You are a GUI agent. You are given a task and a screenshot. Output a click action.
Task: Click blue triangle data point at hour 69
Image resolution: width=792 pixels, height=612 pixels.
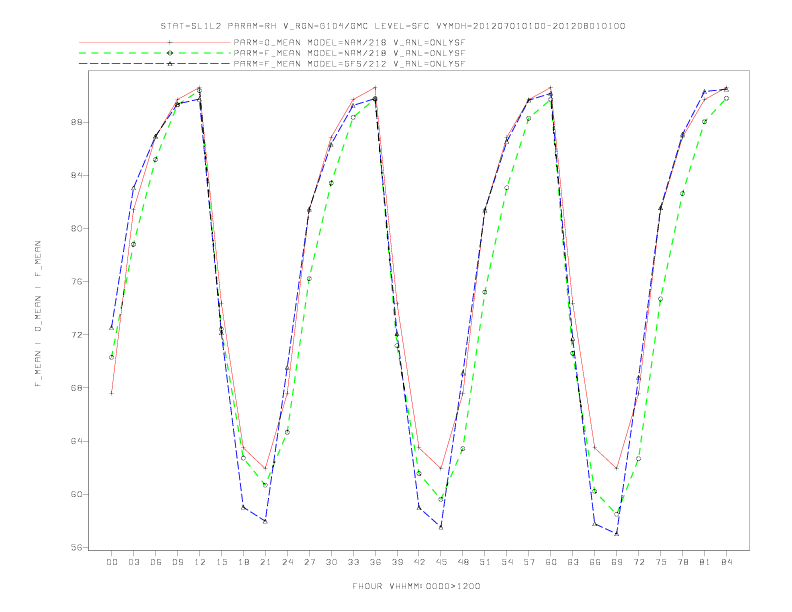click(617, 533)
